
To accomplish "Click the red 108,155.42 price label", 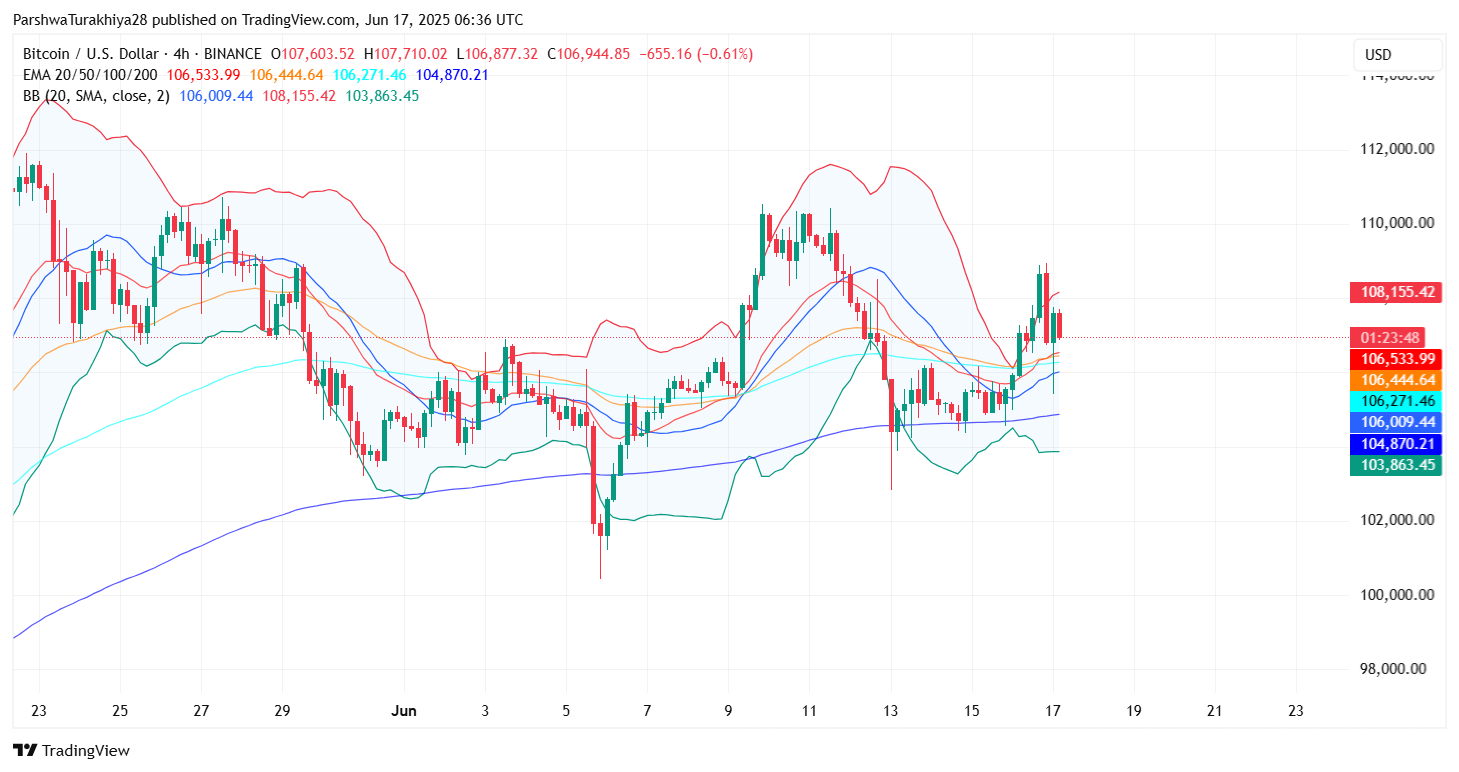I will (1396, 293).
